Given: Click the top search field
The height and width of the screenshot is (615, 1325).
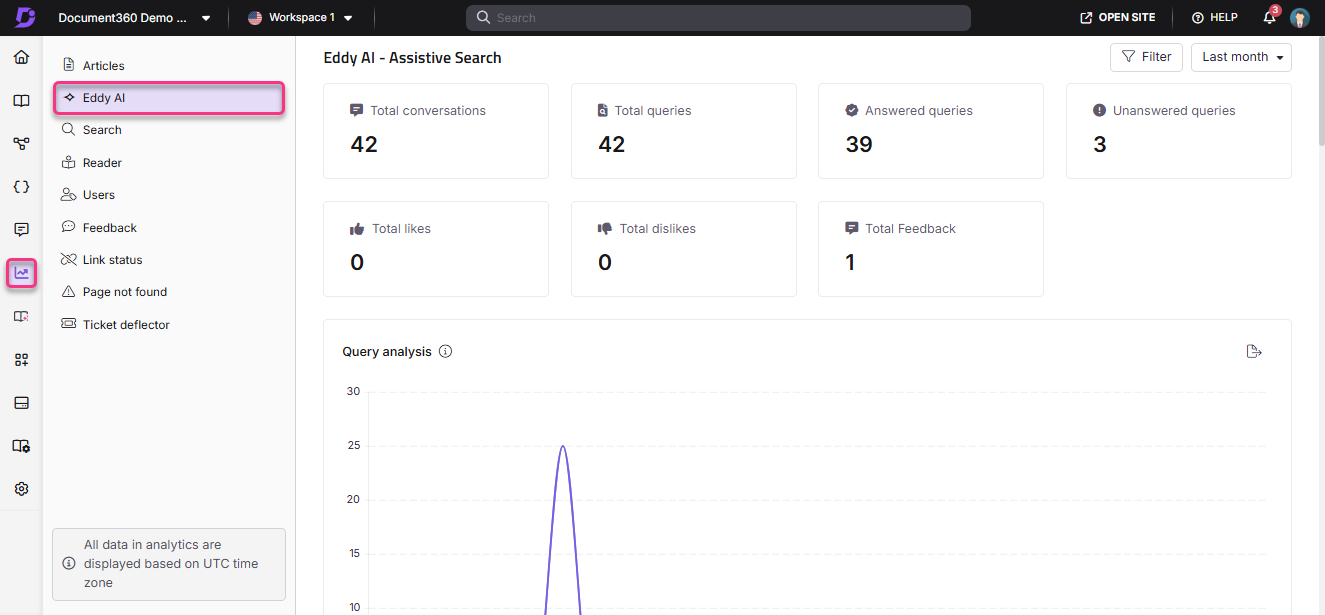Looking at the screenshot, I should (718, 17).
